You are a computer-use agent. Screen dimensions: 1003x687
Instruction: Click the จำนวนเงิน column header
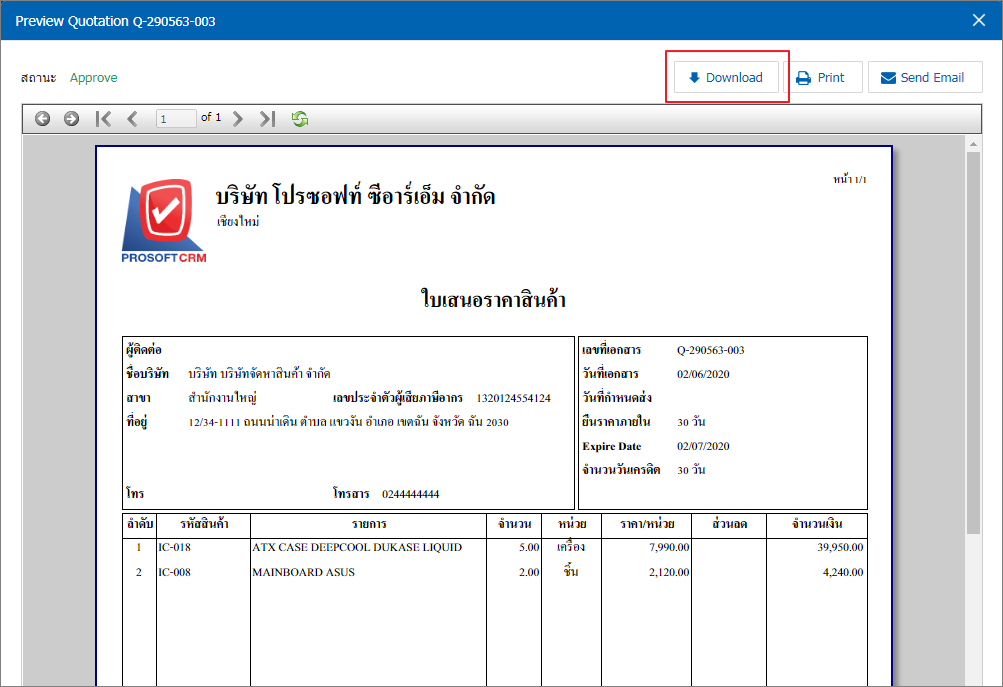point(817,524)
